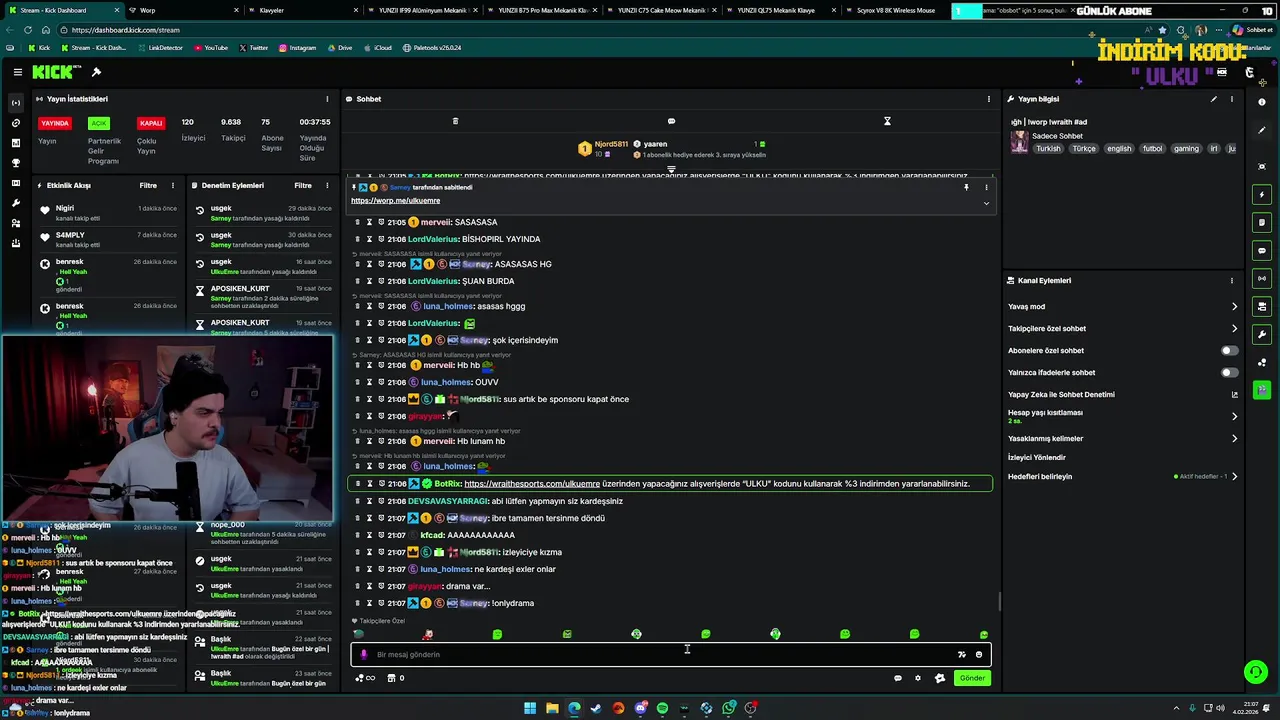
Task: Open Sohbet panel three-dot menu
Action: [989, 99]
